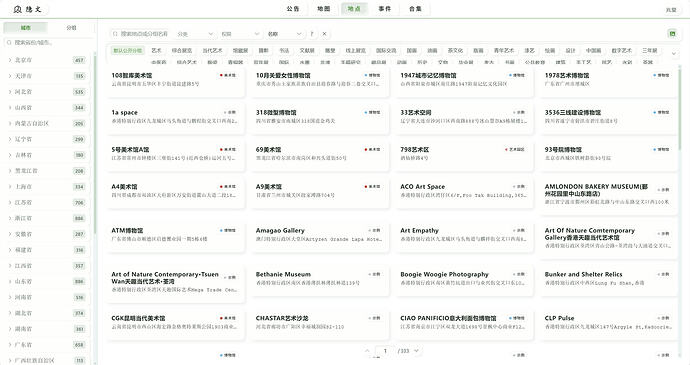Toggle the 线上展览 tag filter

(x=356, y=51)
